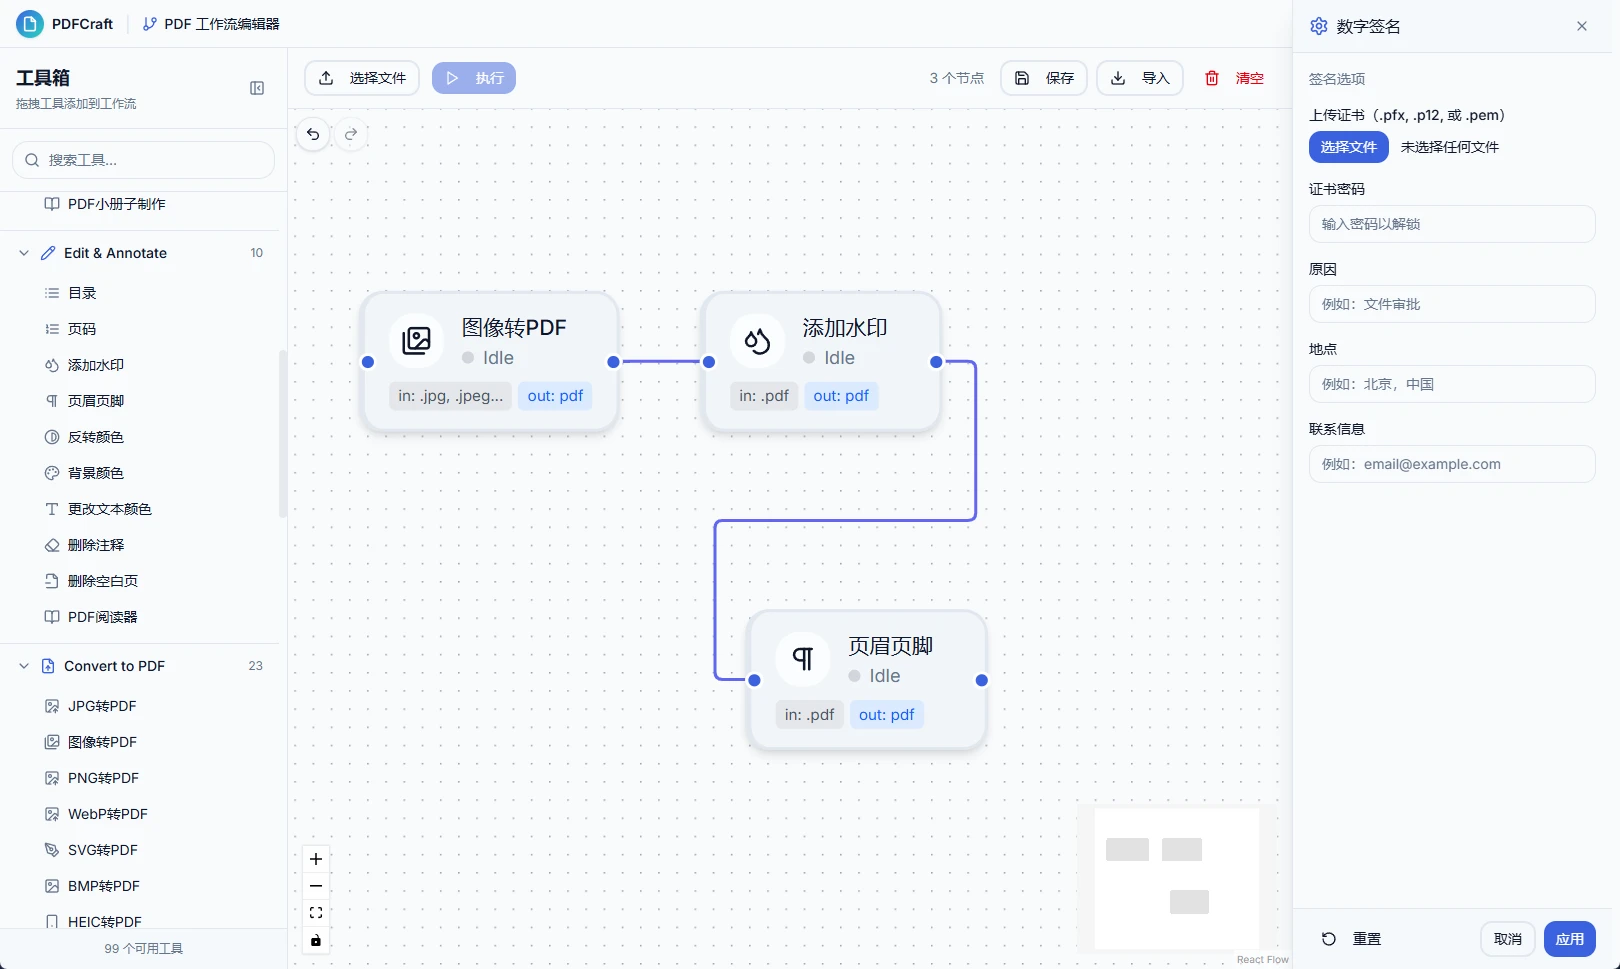
Task: Zoom in with the plus control
Action: (x=316, y=859)
